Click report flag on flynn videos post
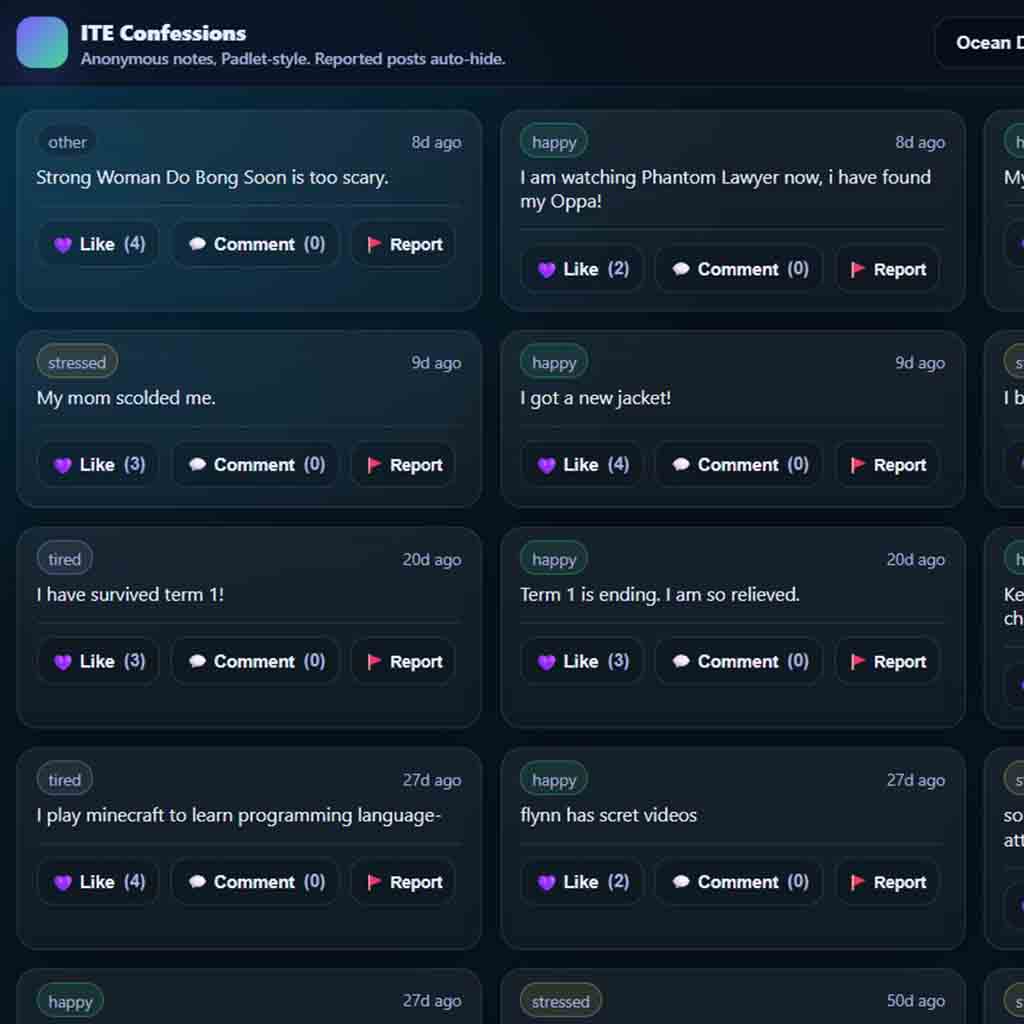1024x1024 pixels. pos(858,882)
